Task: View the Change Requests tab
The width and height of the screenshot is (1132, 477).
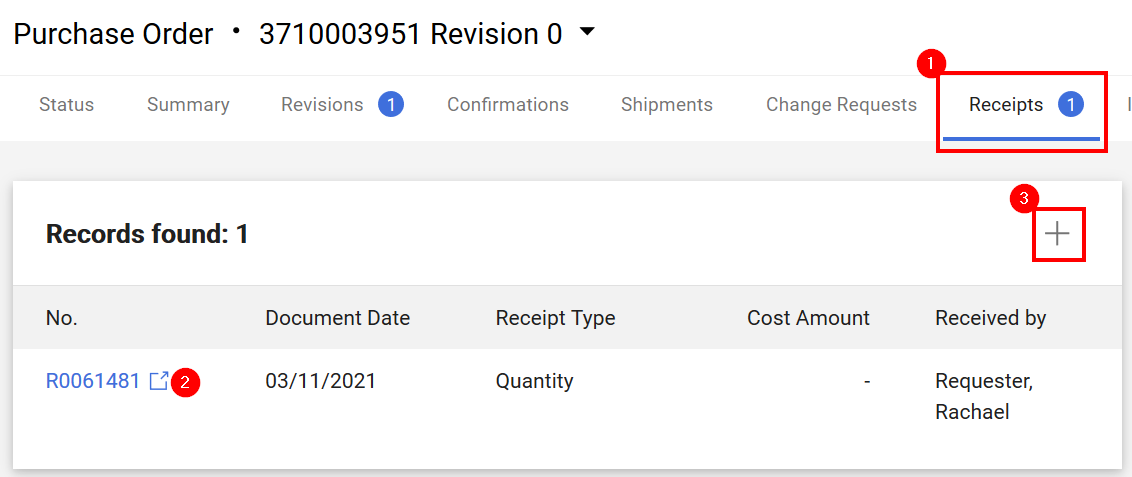Action: [841, 105]
